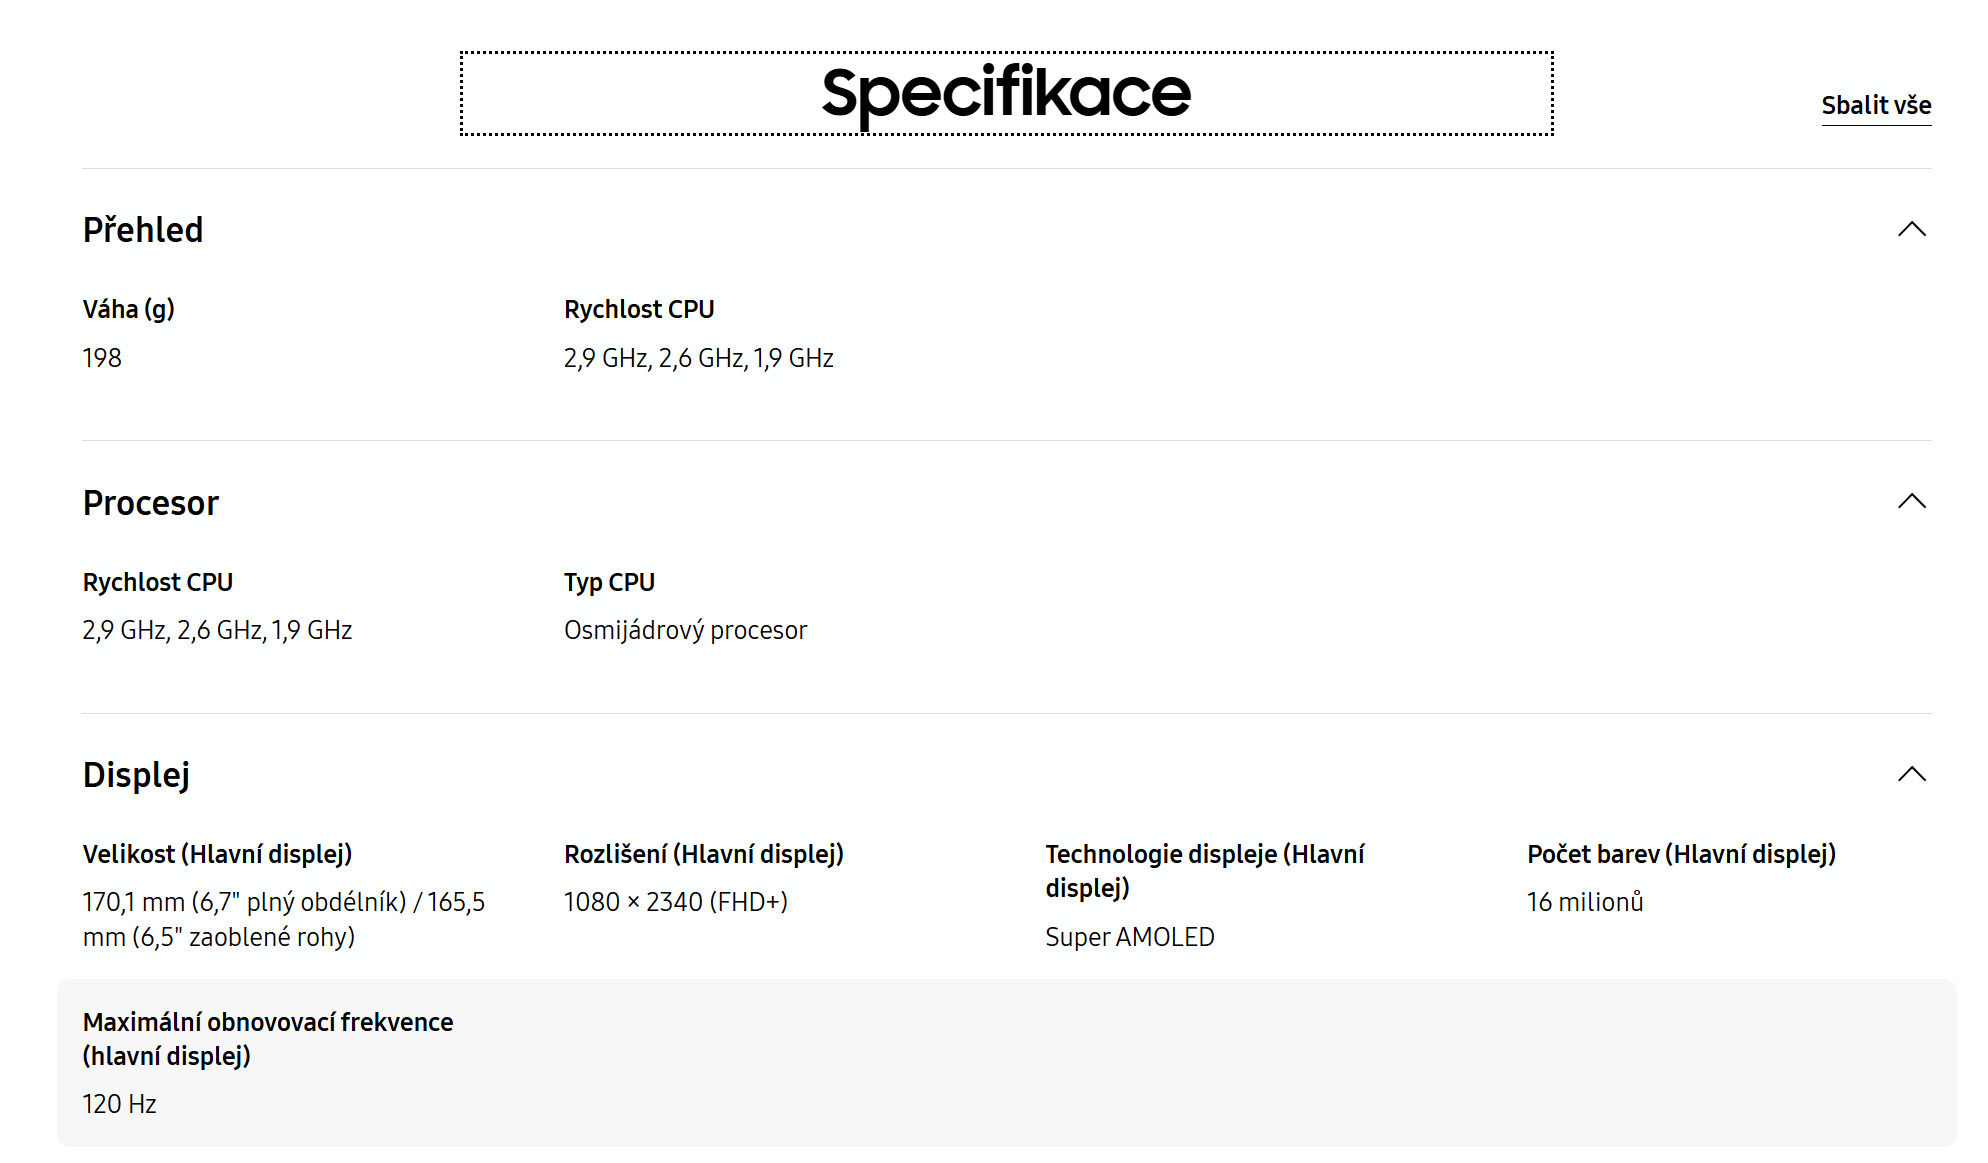
Task: Click the Specifikace heading
Action: [1006, 93]
